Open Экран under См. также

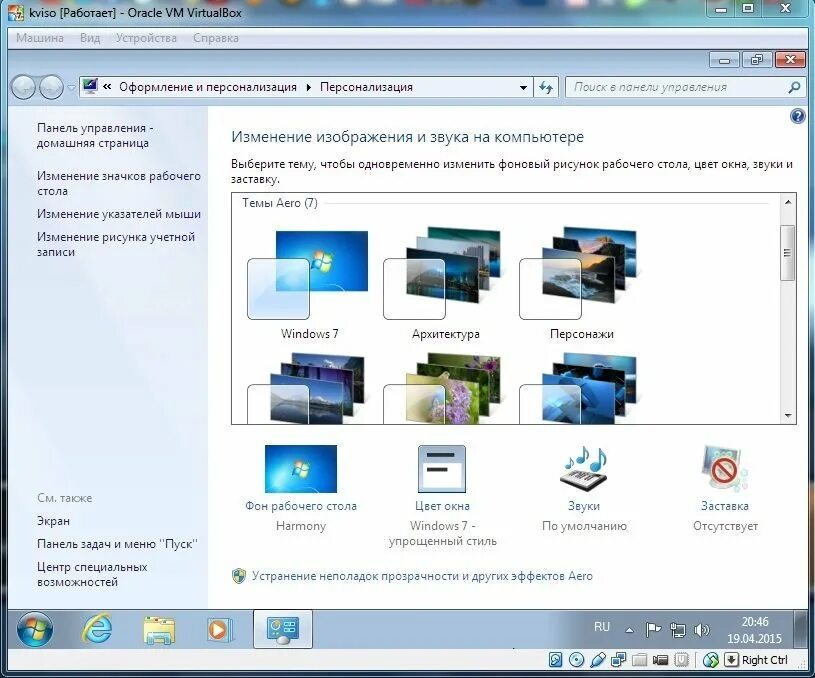click(x=53, y=521)
